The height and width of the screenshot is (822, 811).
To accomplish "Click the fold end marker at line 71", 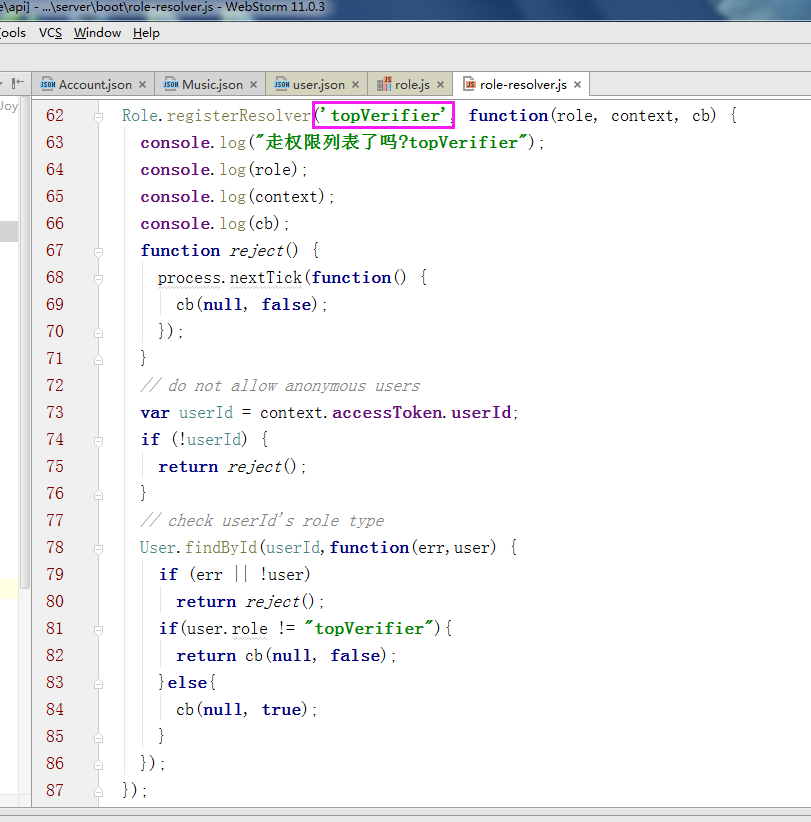I will tap(99, 360).
